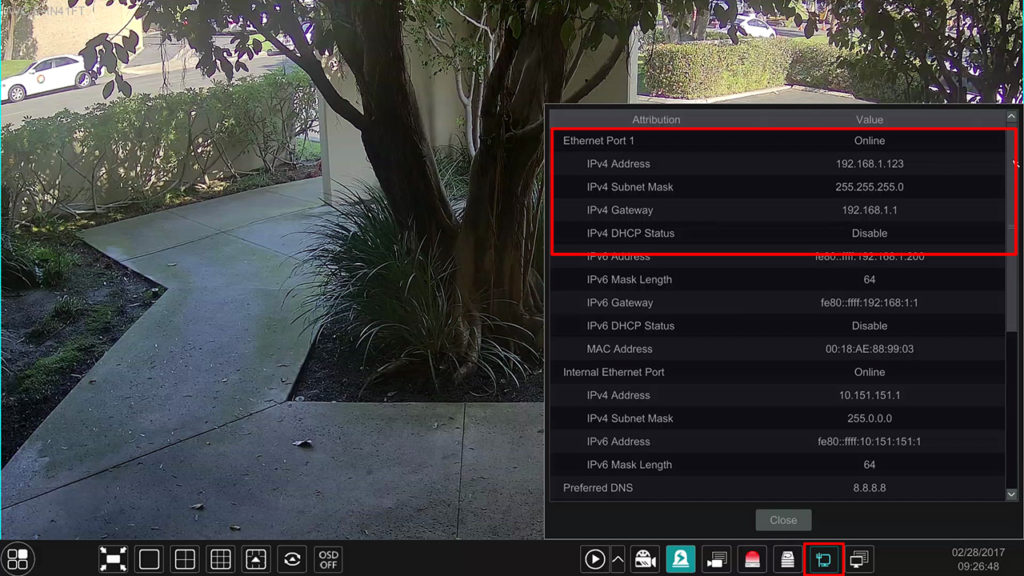Open the record status icon
This screenshot has height=576, width=1024.
click(x=716, y=559)
